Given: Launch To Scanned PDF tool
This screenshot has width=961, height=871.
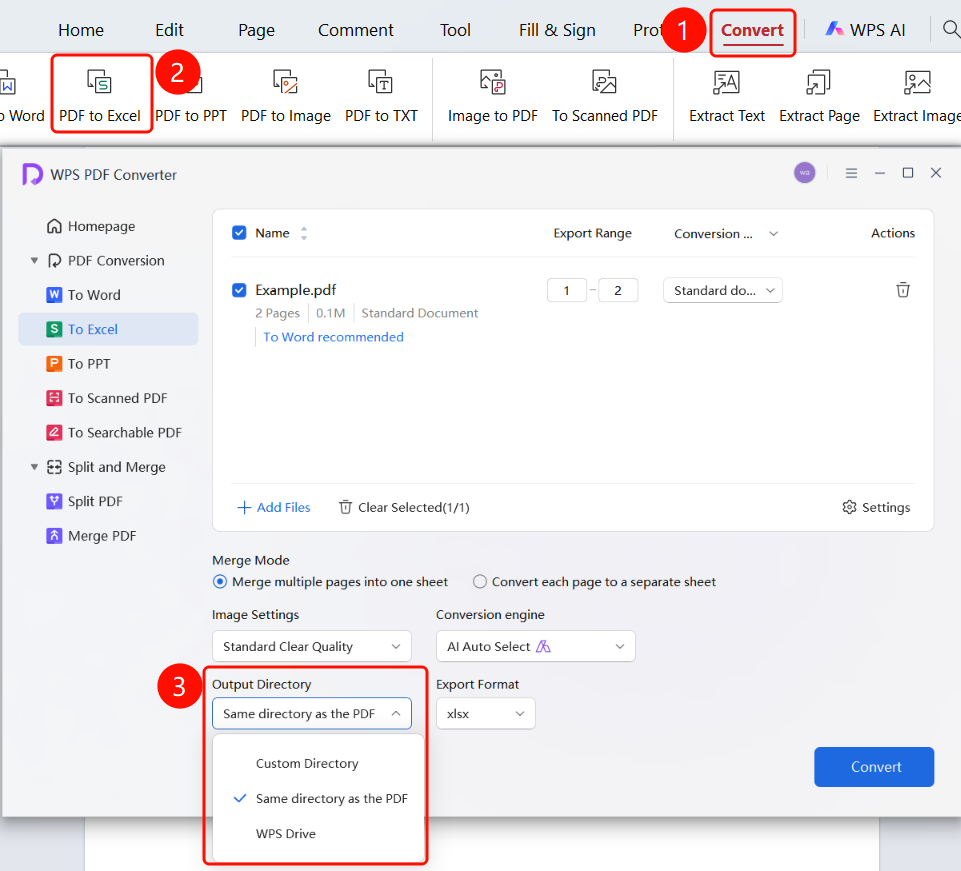Looking at the screenshot, I should [x=605, y=95].
